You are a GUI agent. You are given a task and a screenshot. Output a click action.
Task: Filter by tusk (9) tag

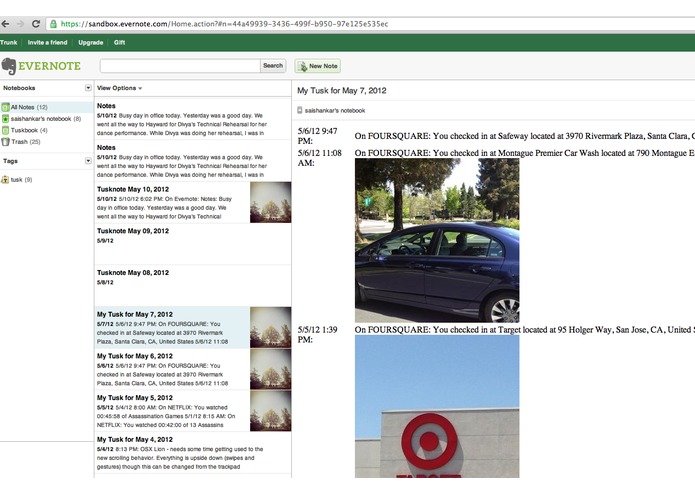(x=47, y=179)
